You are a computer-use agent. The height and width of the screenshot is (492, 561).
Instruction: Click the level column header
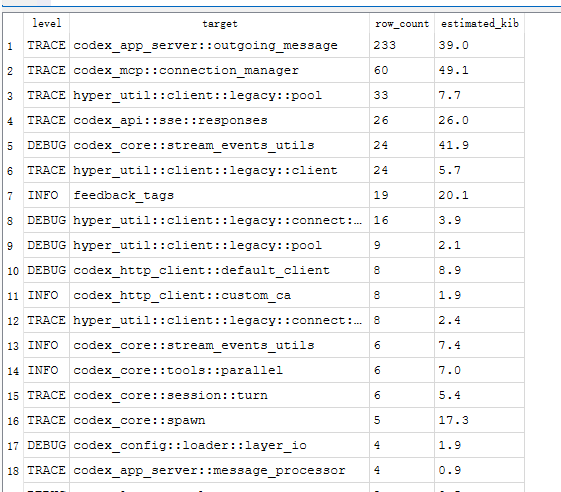47,24
